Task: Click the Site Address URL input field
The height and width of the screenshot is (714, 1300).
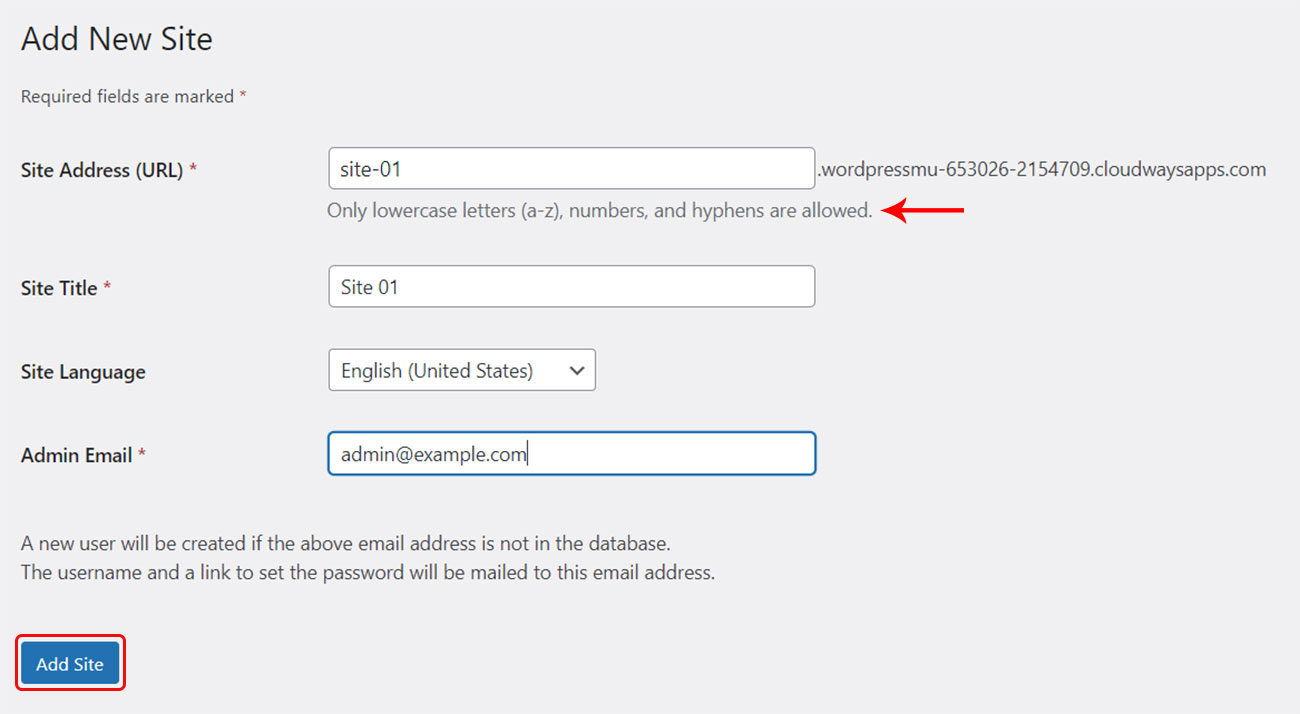Action: click(x=571, y=169)
